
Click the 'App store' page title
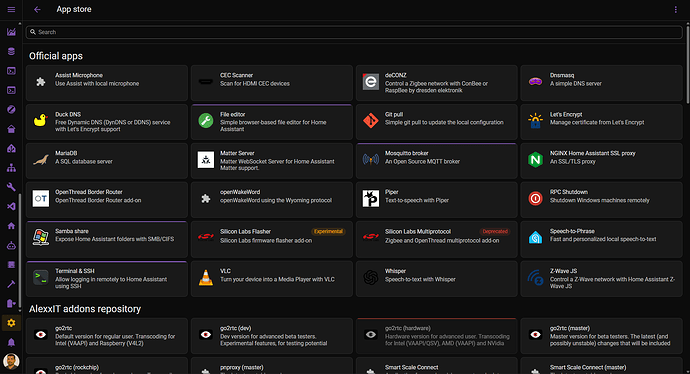point(74,9)
